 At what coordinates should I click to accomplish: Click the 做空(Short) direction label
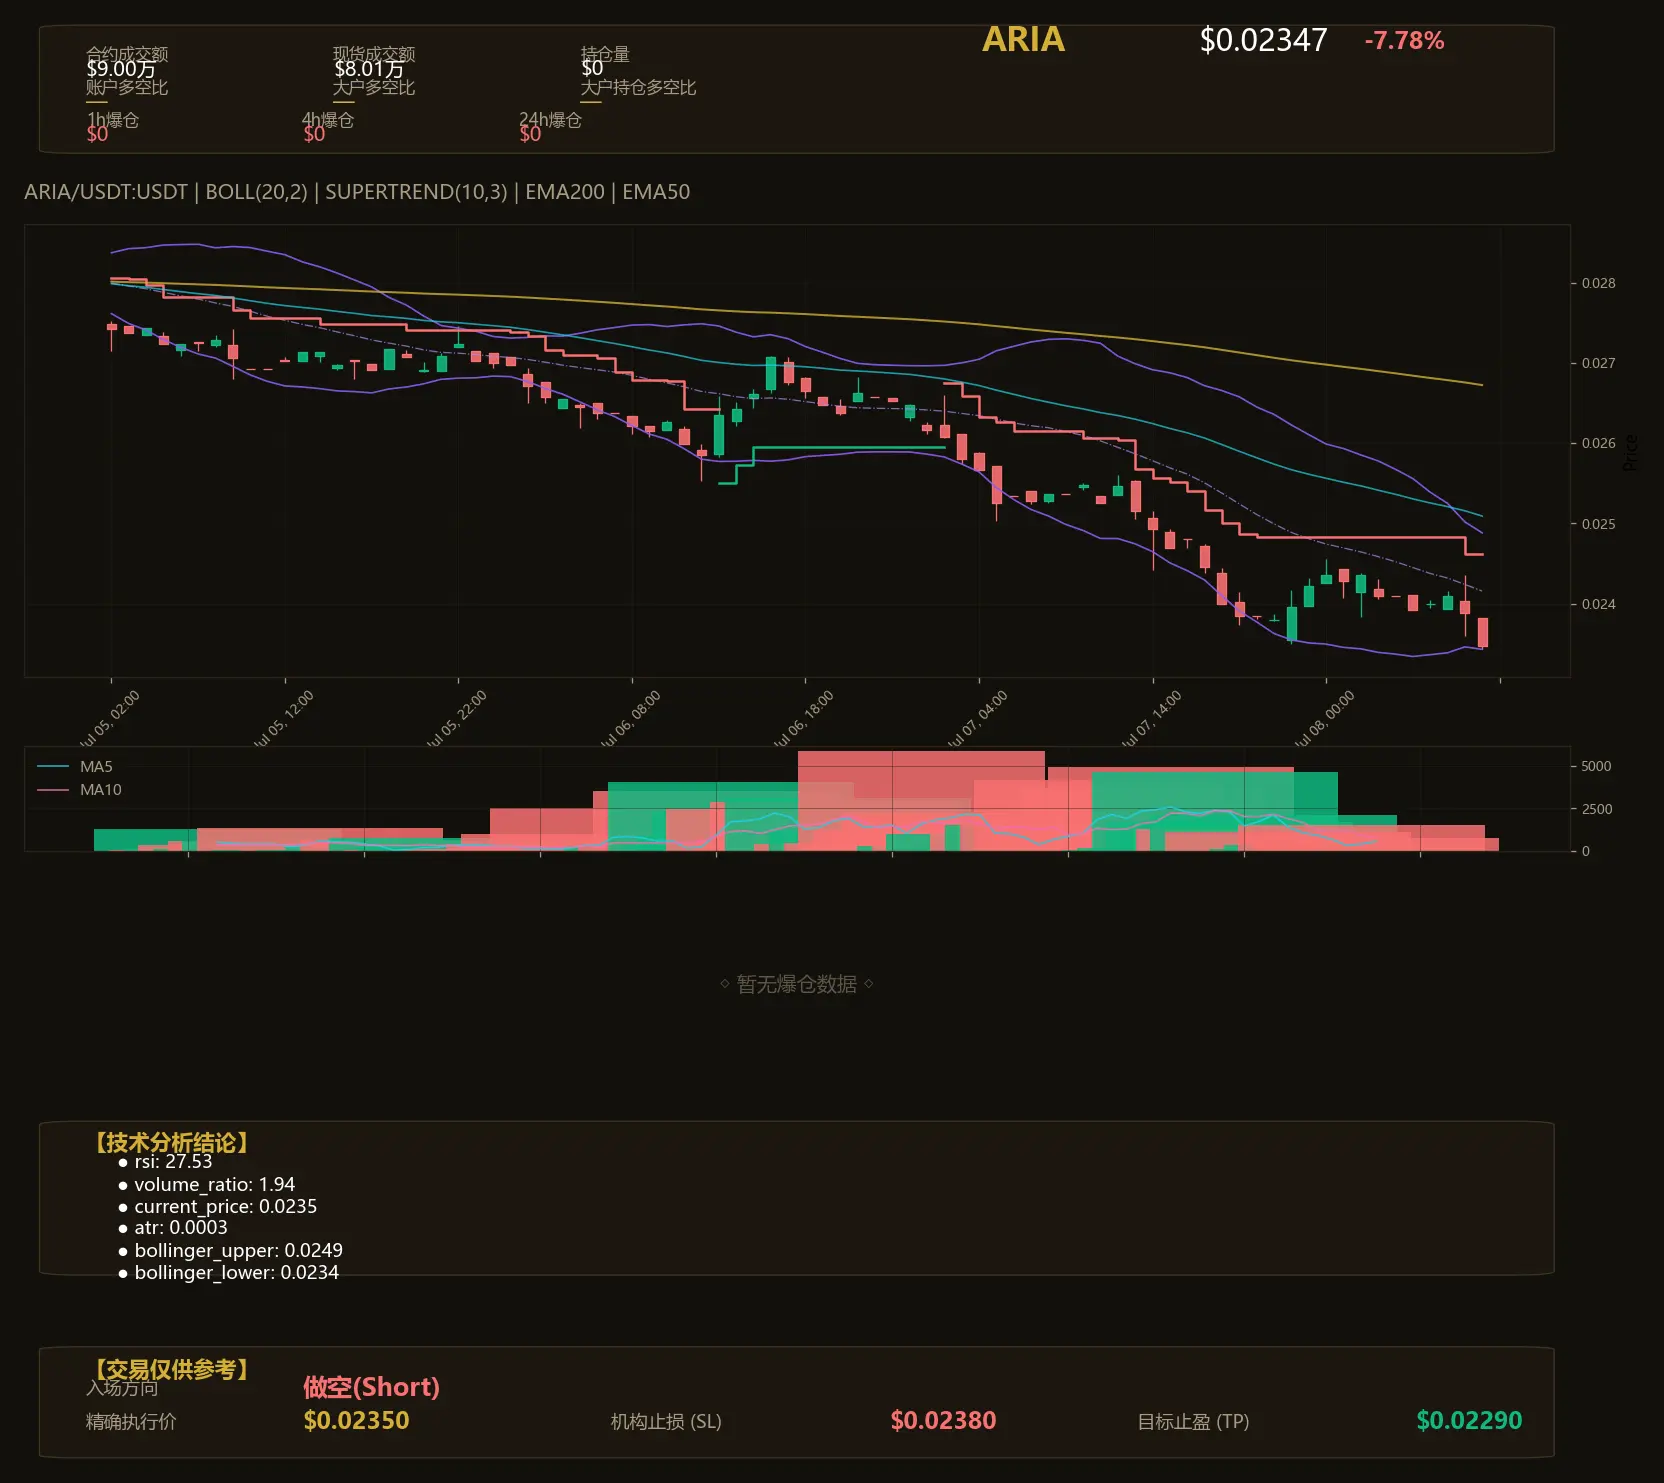click(x=371, y=1387)
